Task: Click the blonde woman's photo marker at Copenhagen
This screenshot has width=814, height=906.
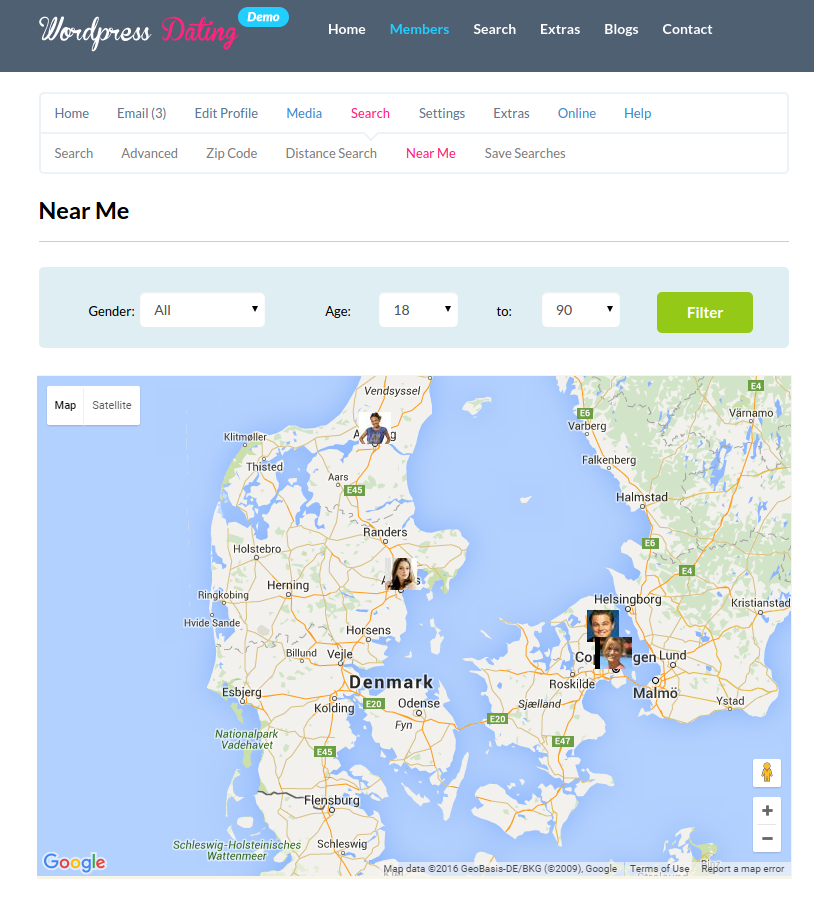Action: 614,653
